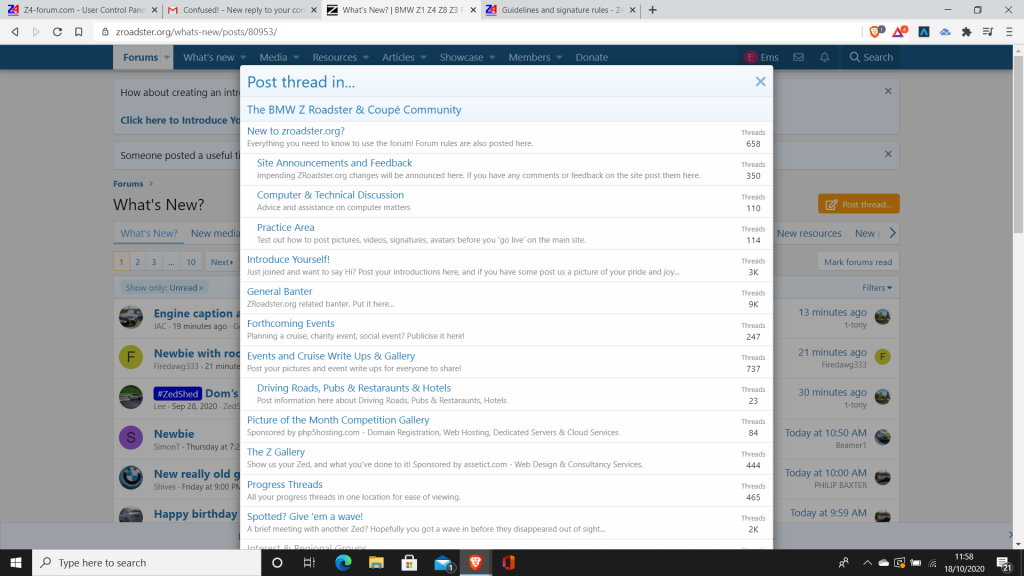This screenshot has width=1024, height=576.
Task: Expand the Forums dropdown arrow
Action: click(x=167, y=57)
